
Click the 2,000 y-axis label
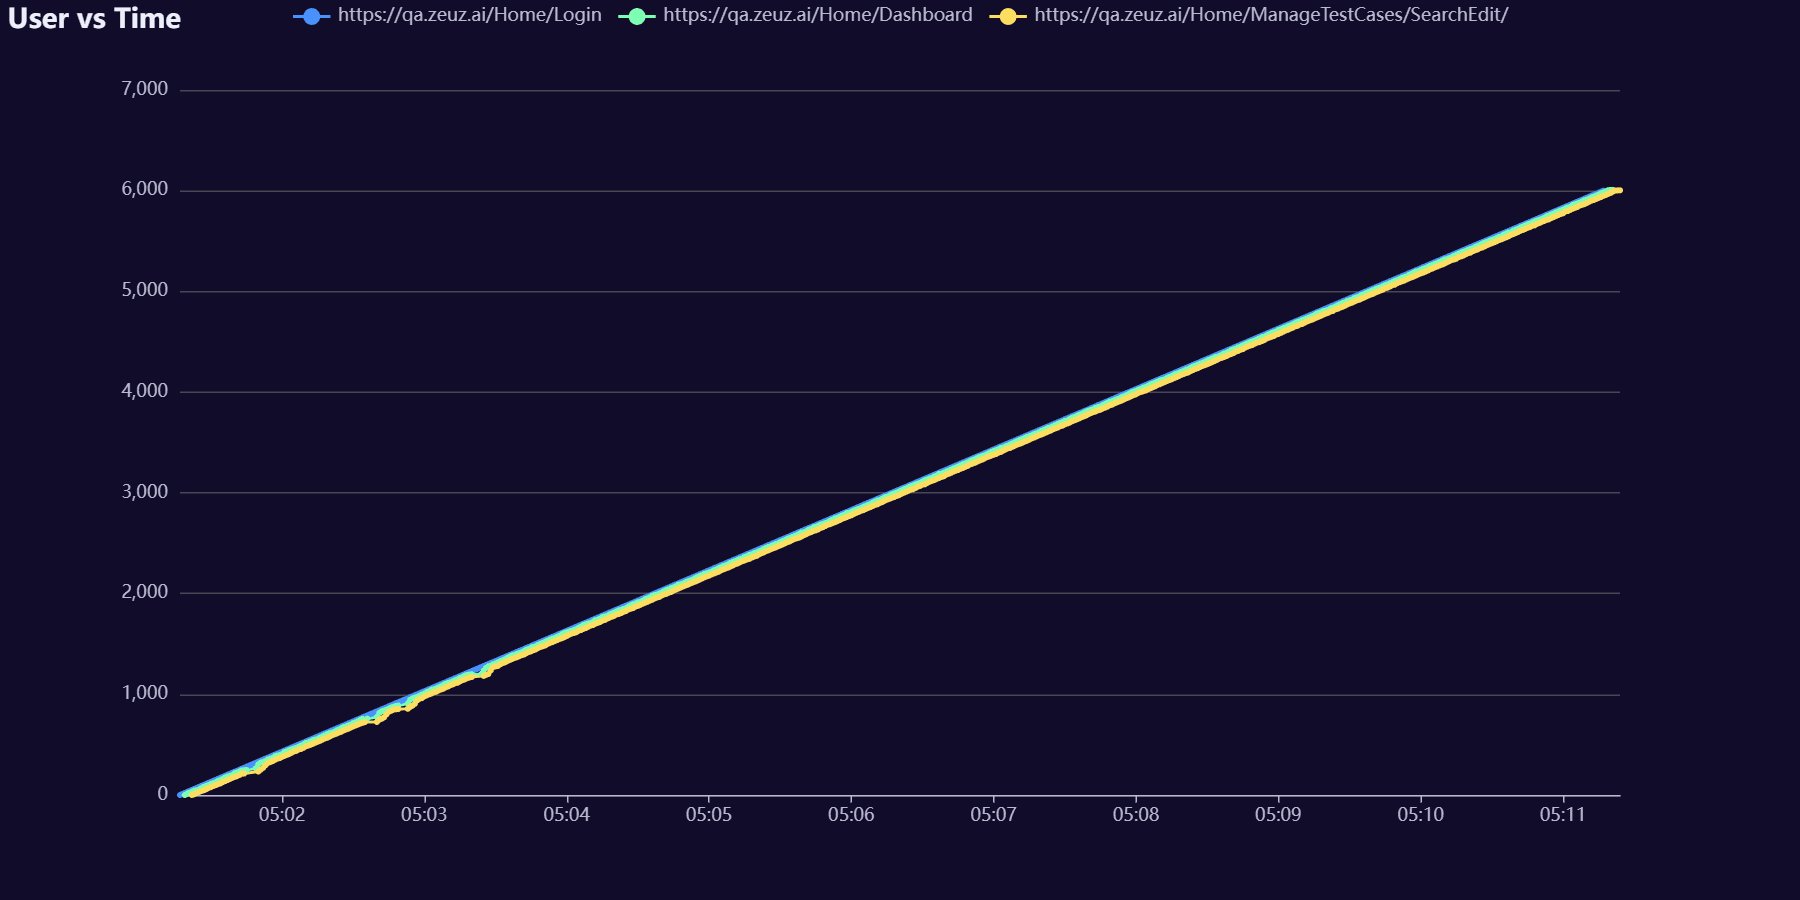tap(145, 592)
